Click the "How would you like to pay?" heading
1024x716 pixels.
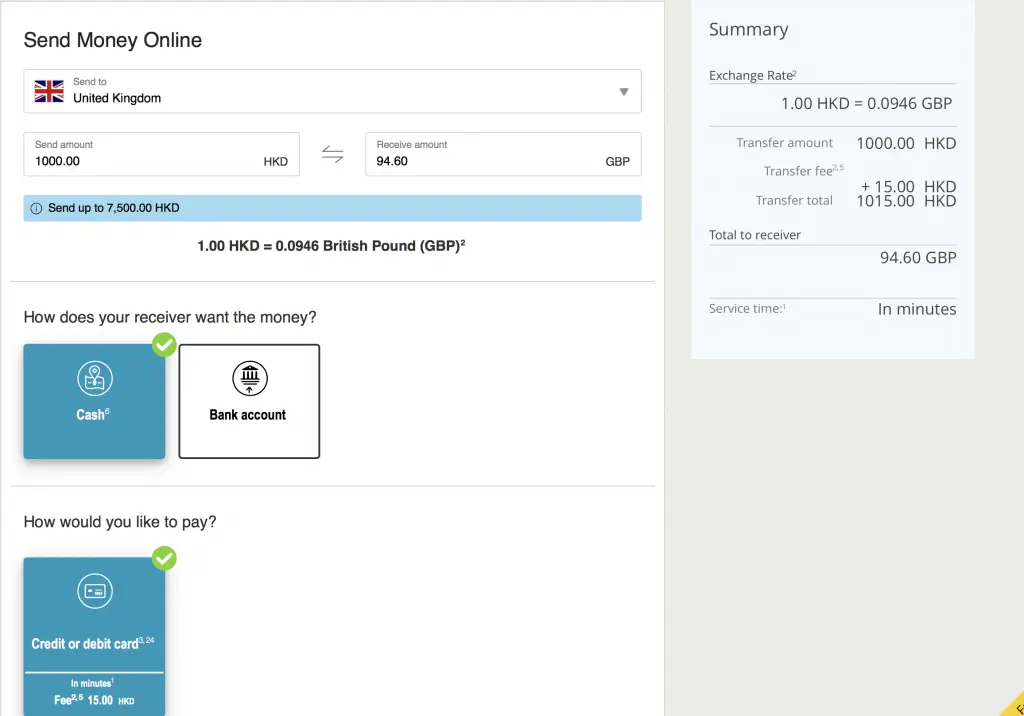click(x=120, y=522)
